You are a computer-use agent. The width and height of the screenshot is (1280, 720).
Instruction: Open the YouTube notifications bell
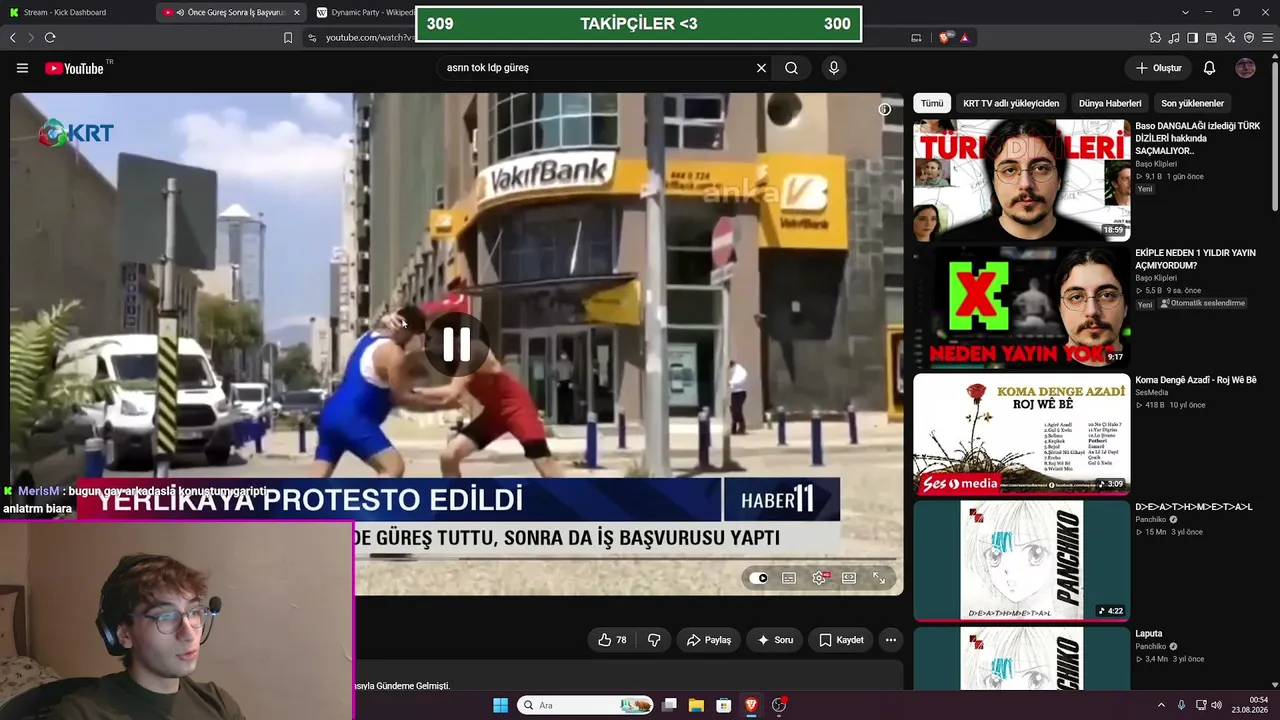[1209, 68]
